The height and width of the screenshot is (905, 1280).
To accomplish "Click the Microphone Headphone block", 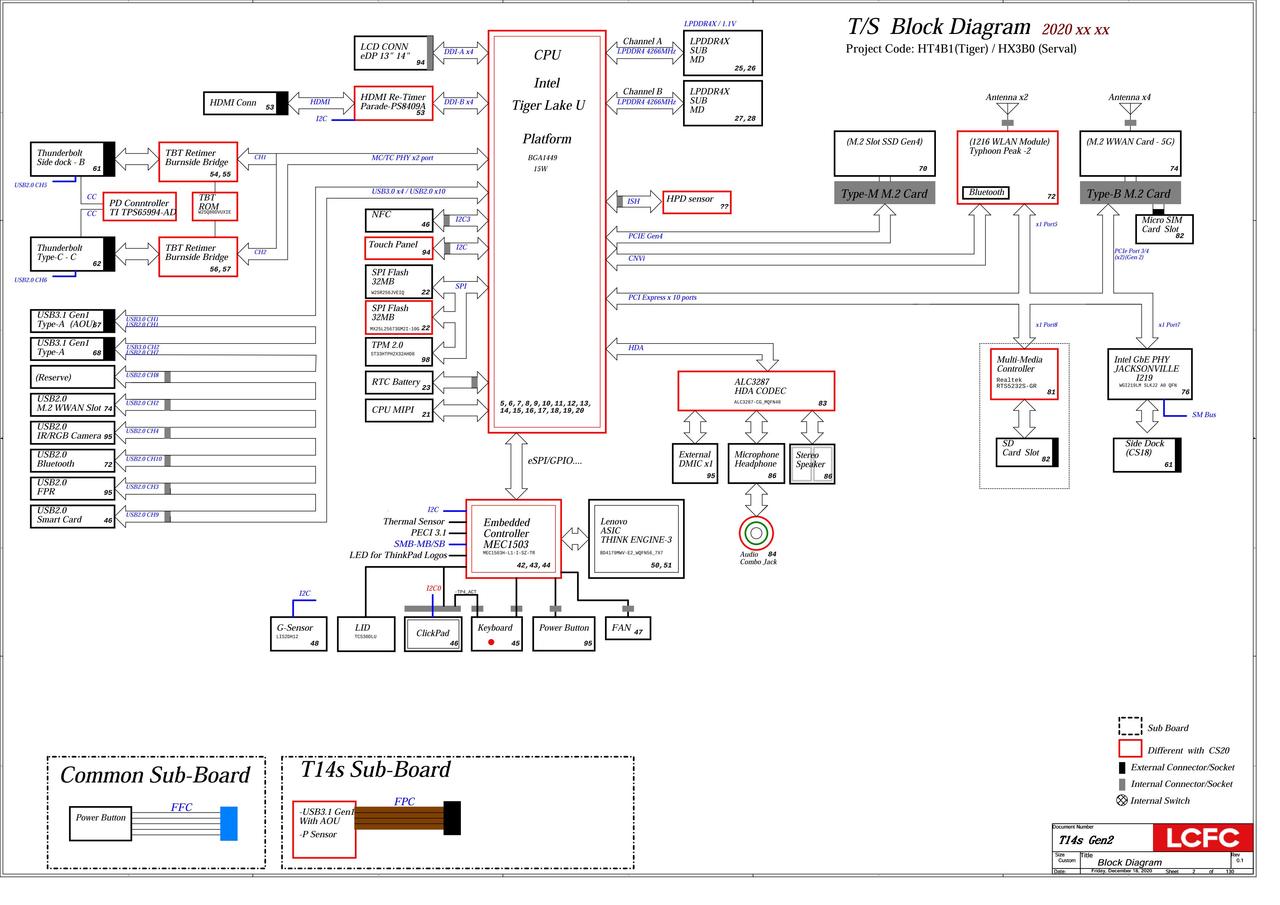I will 756,464.
